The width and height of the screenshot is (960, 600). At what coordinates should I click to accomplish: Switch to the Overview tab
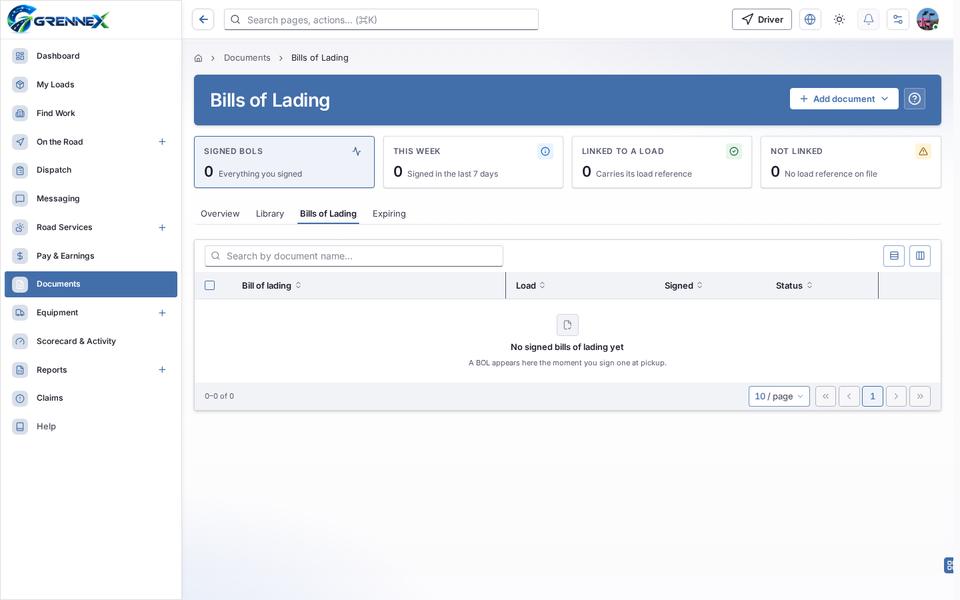tap(220, 214)
